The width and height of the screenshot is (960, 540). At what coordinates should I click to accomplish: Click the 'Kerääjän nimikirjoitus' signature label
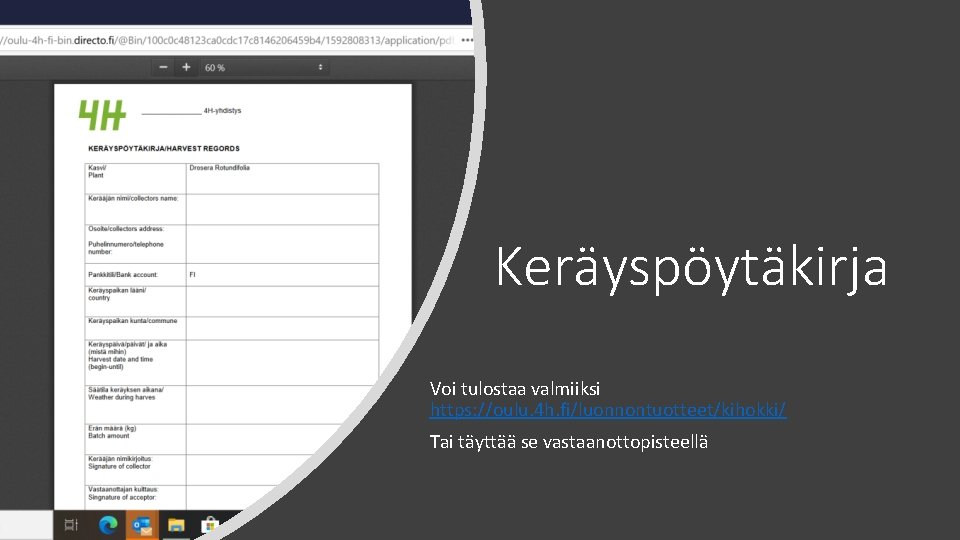[x=120, y=459]
